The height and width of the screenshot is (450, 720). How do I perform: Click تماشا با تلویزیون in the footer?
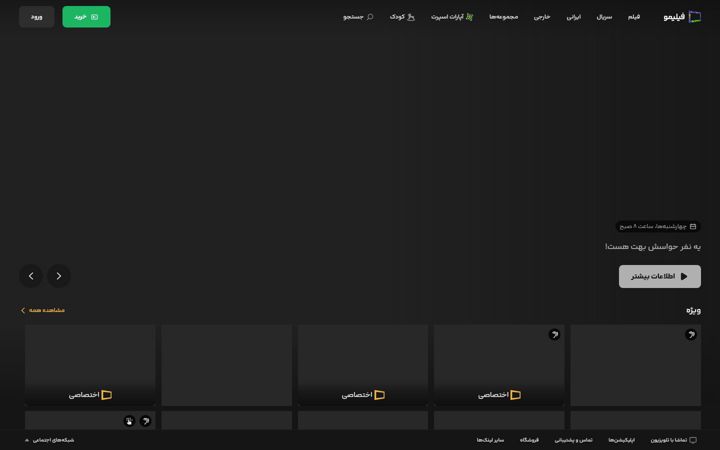click(673, 440)
